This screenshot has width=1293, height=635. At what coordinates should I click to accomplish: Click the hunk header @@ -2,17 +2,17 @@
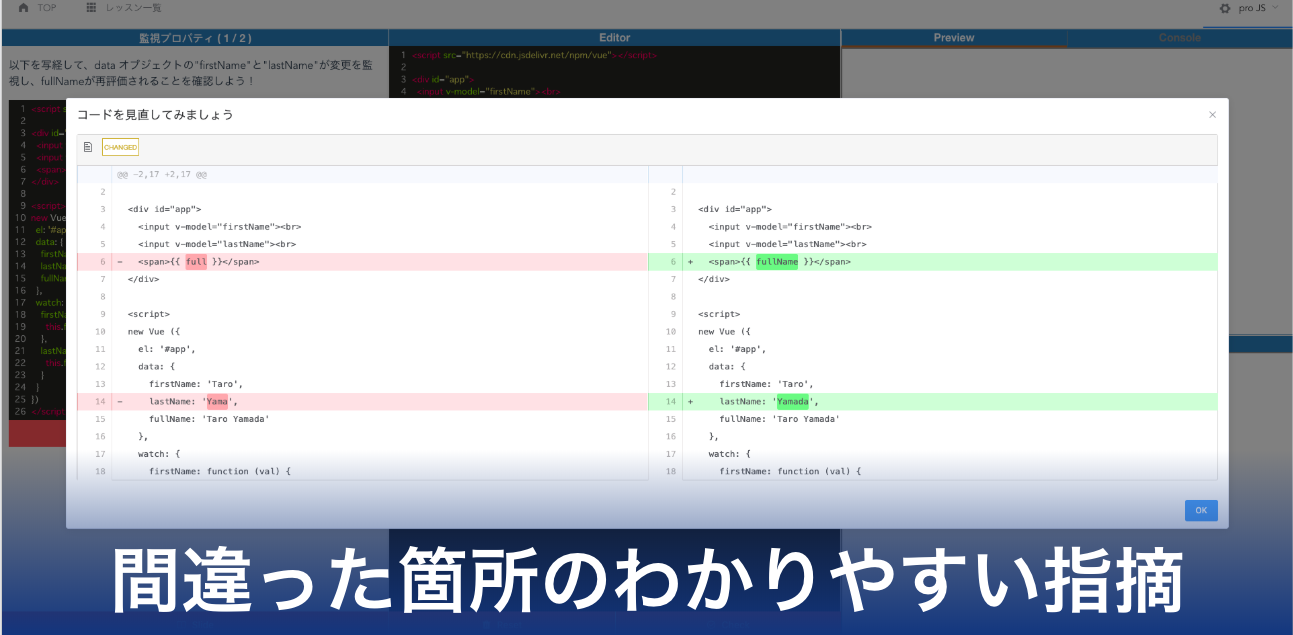(x=161, y=175)
